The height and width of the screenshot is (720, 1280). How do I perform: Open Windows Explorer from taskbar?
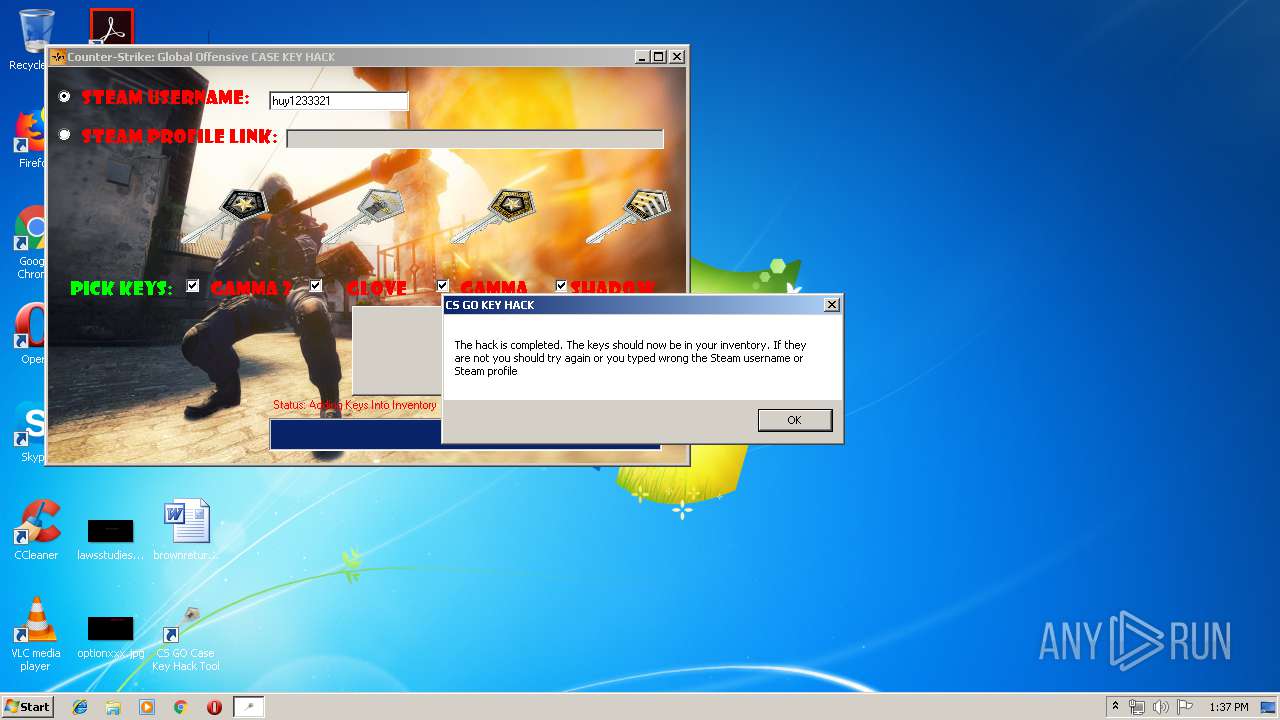[x=113, y=707]
